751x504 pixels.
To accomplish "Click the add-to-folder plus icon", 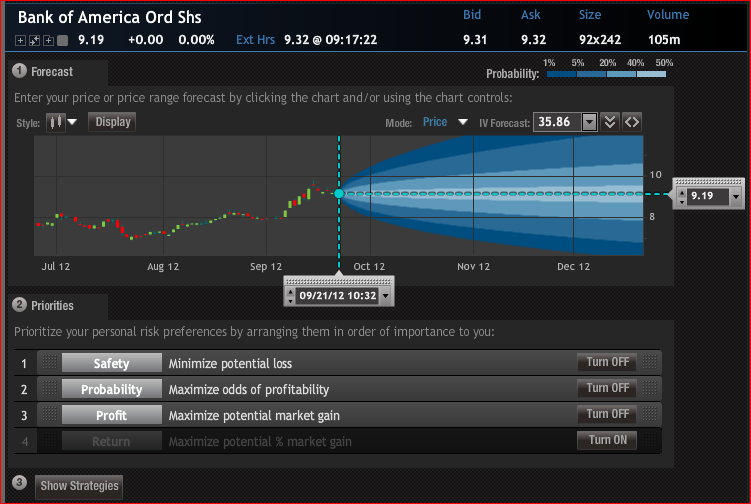I will tap(48, 41).
